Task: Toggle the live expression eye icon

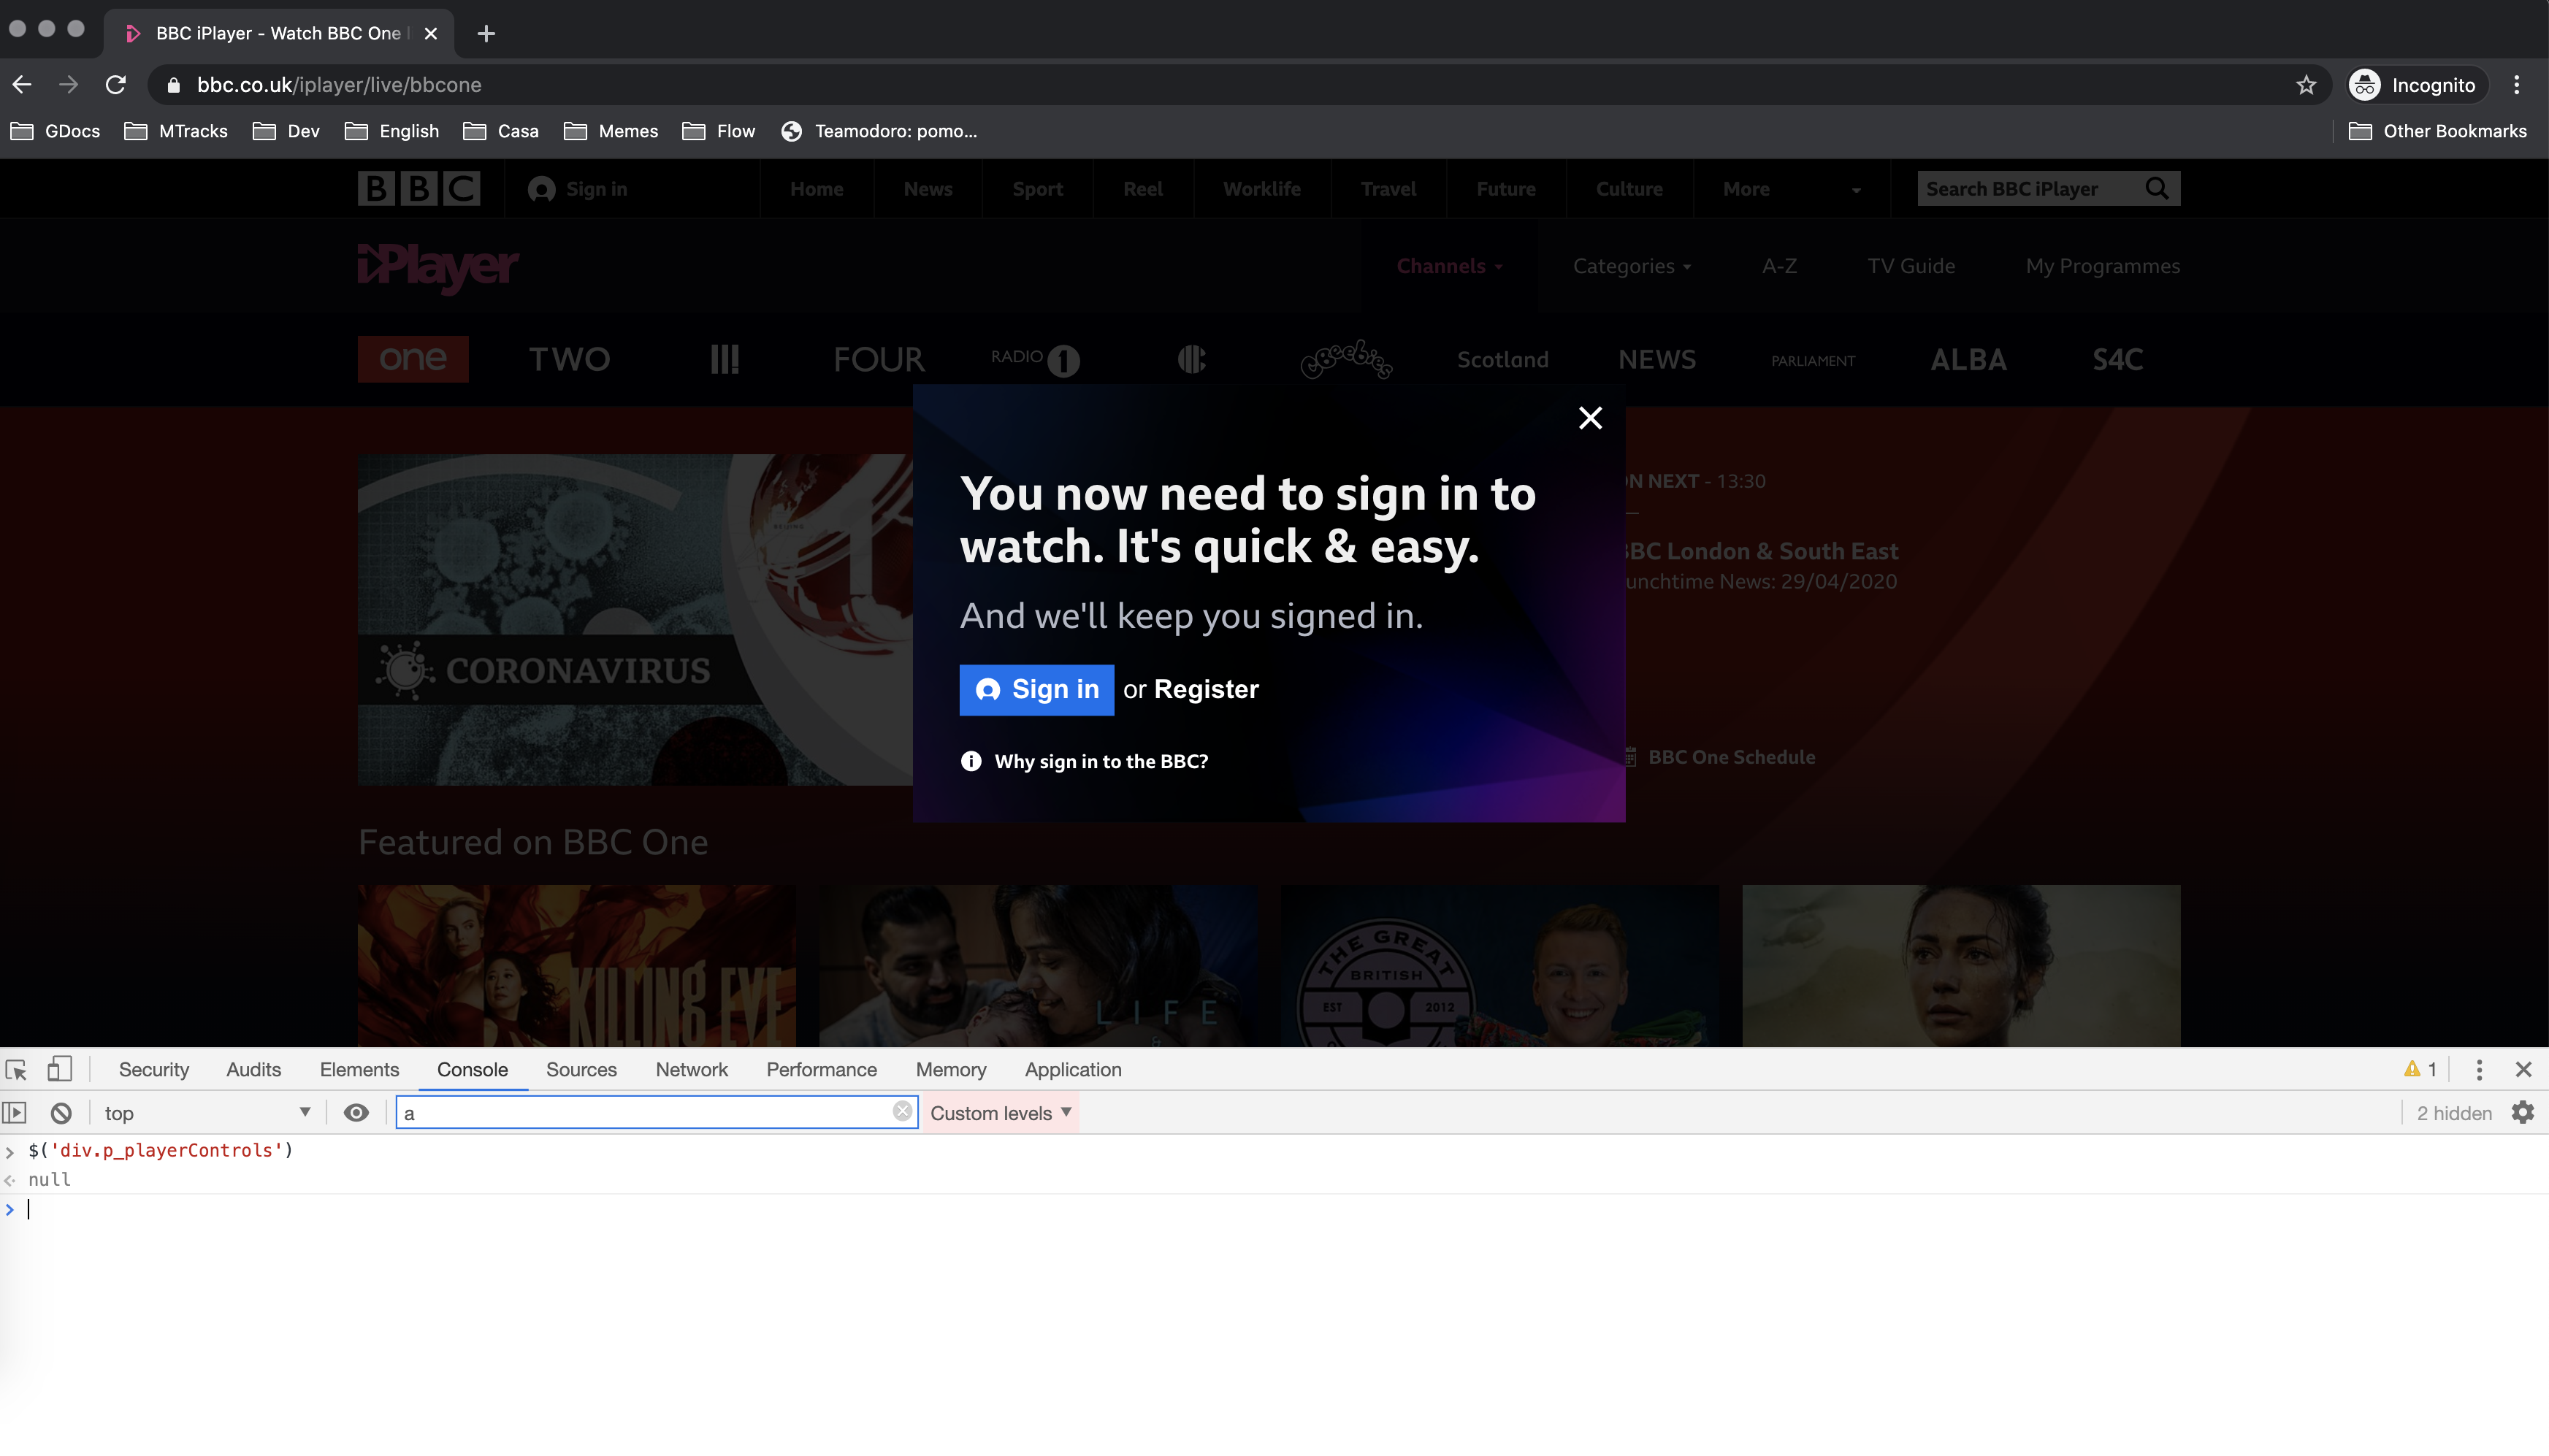Action: (x=356, y=1113)
